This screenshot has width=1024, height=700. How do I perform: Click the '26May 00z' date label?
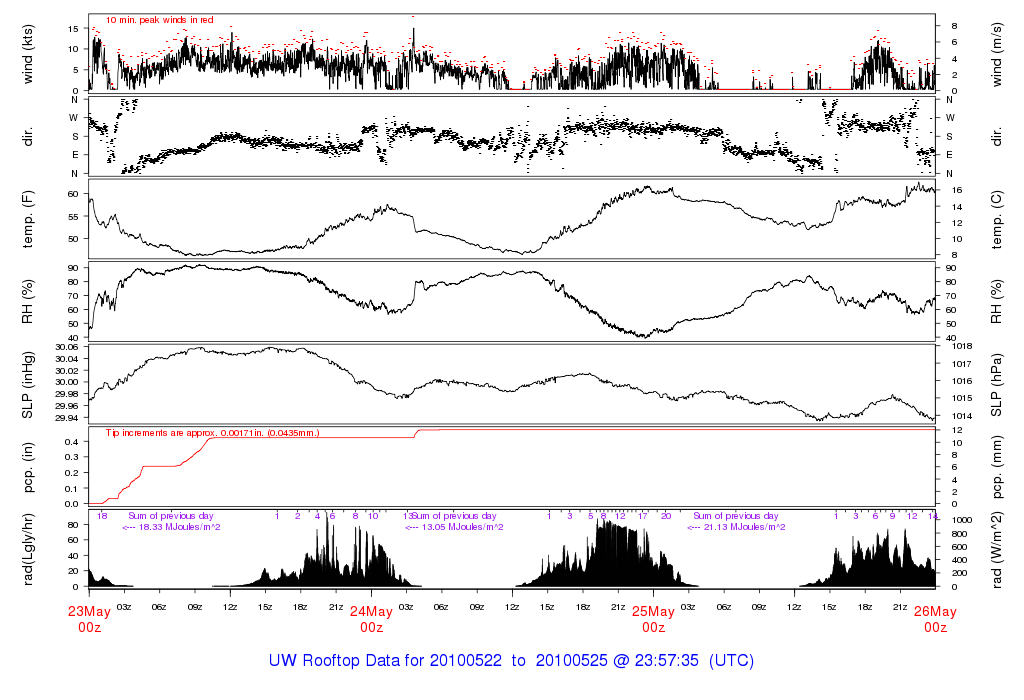(935, 619)
